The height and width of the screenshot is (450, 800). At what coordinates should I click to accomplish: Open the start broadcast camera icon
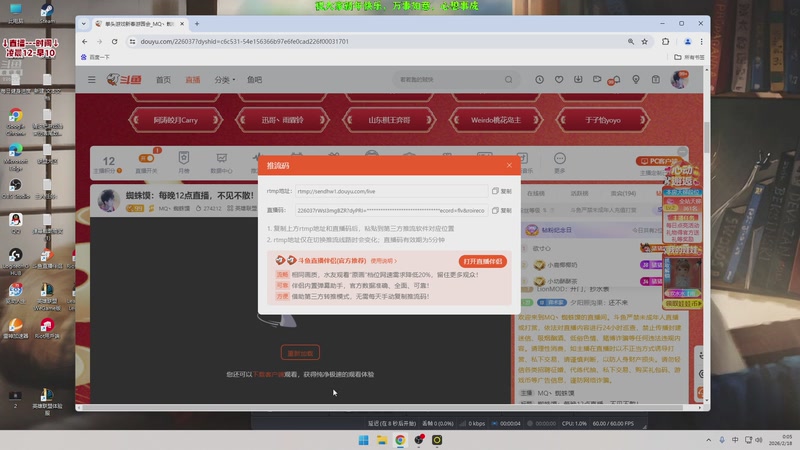(597, 80)
